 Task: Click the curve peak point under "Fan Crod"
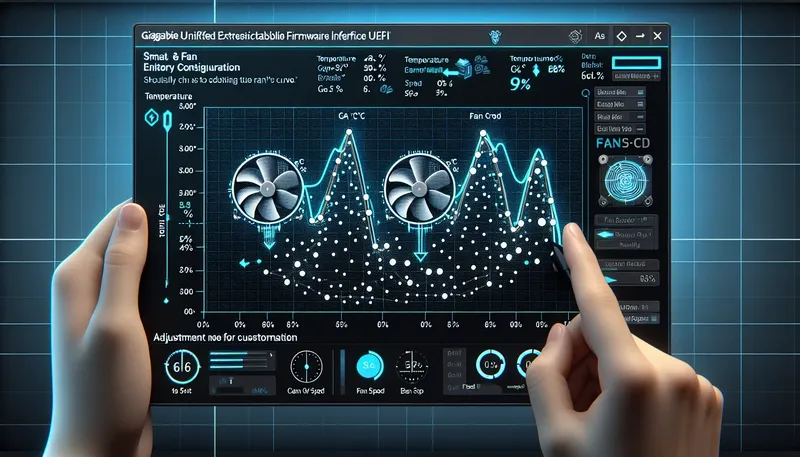[483, 134]
